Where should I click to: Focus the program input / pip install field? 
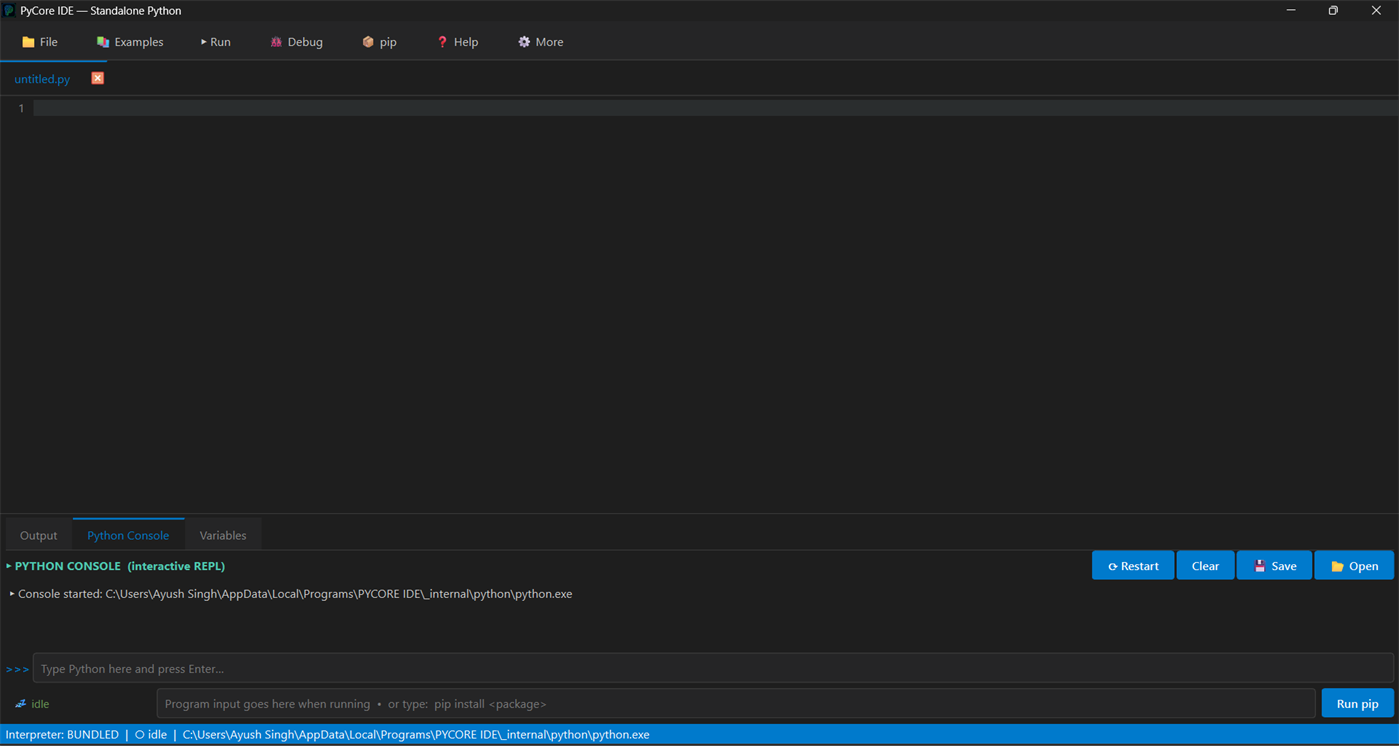736,704
